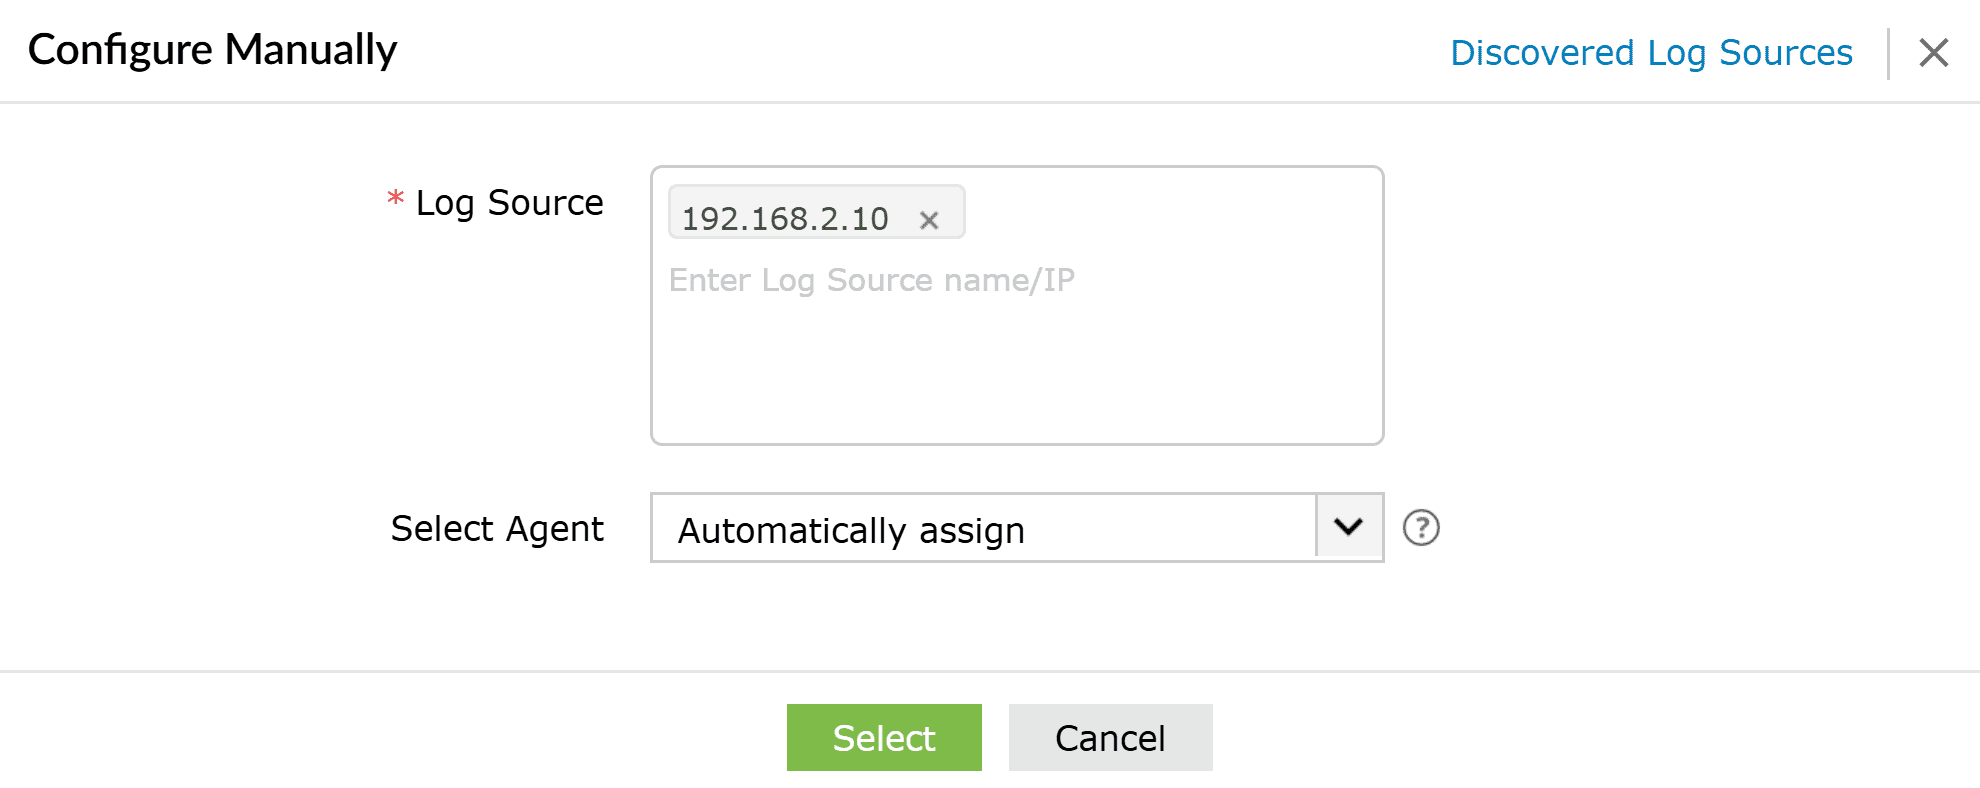Cancel the manual configuration
Viewport: 1980px width, 788px height.
(x=1110, y=737)
